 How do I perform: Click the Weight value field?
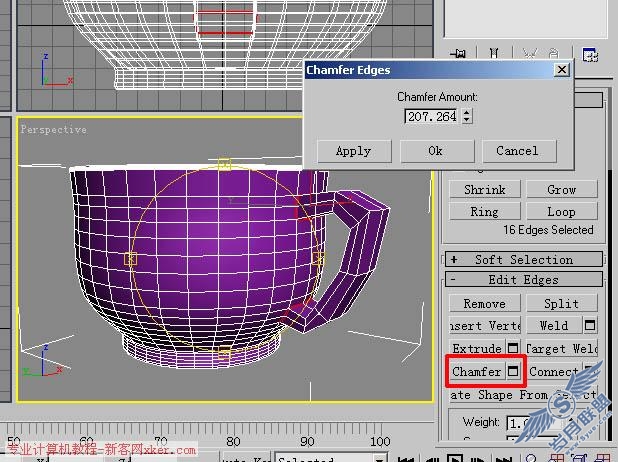(536, 423)
